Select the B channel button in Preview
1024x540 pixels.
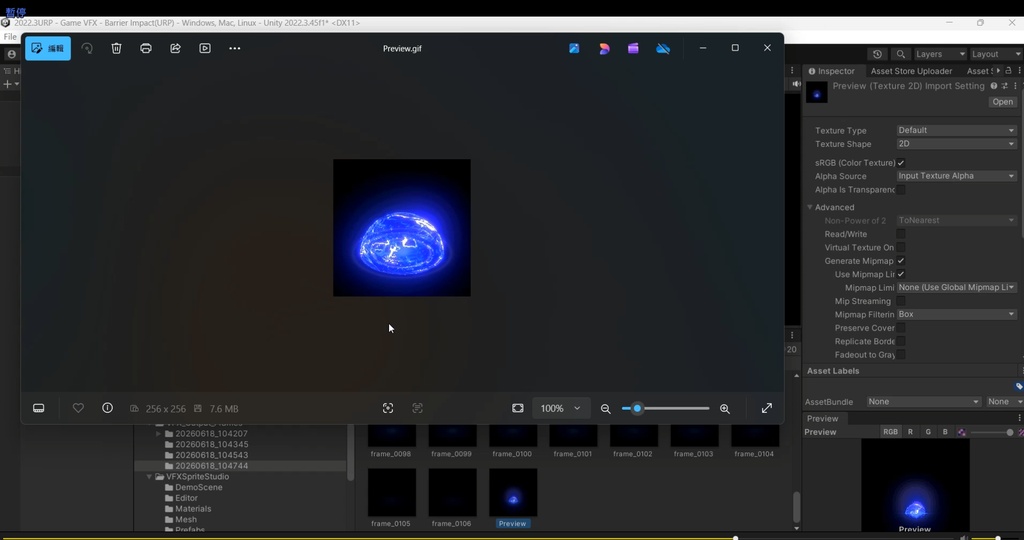pyautogui.click(x=945, y=432)
